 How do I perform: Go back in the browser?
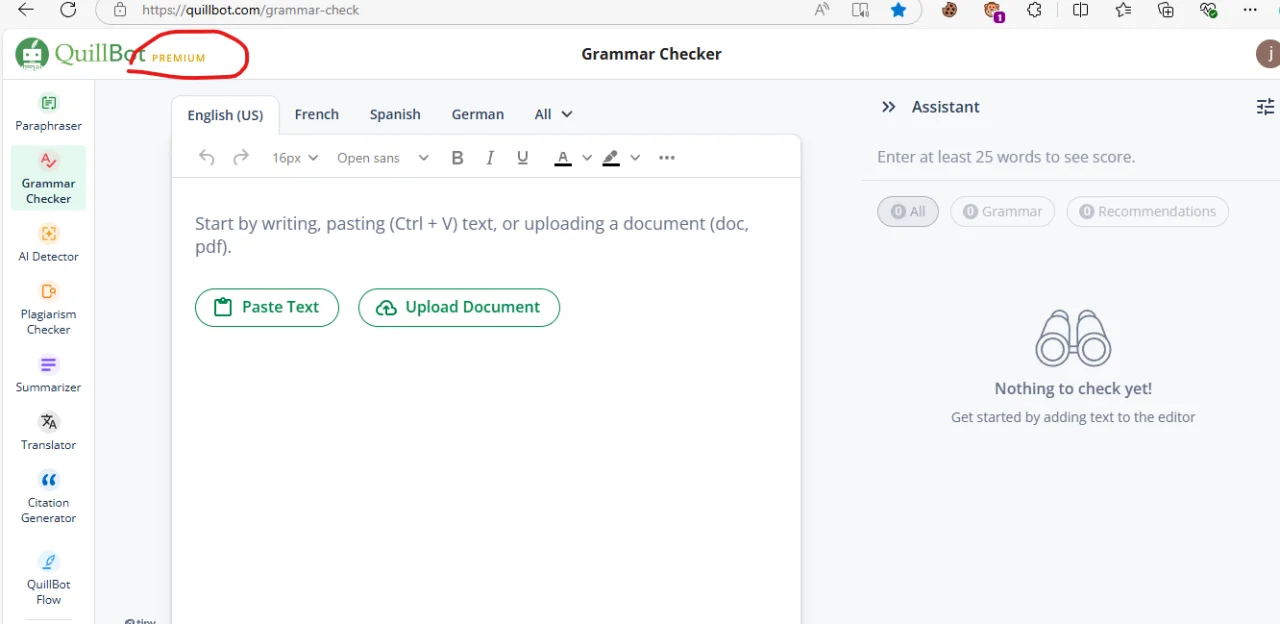click(26, 10)
